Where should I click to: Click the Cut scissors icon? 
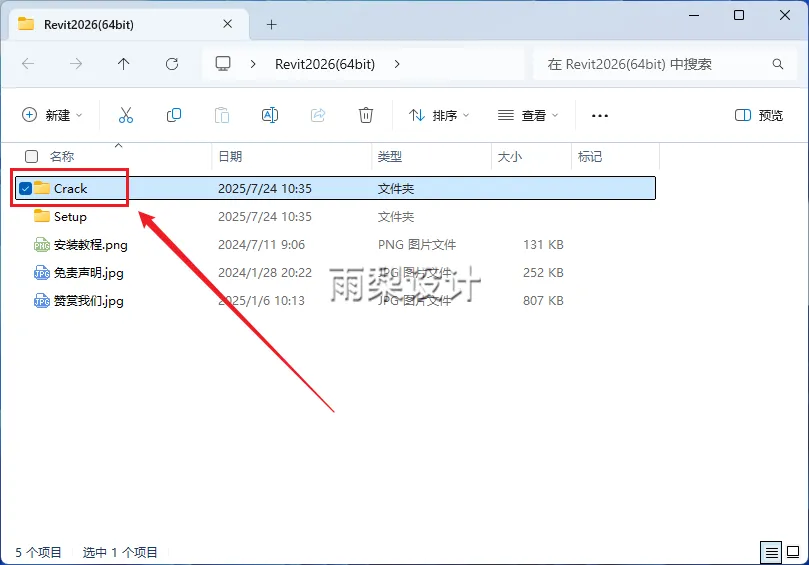[x=125, y=115]
